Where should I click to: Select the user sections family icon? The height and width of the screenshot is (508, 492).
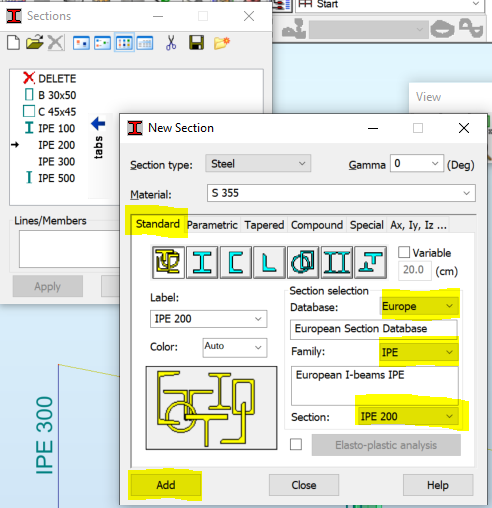tap(168, 262)
